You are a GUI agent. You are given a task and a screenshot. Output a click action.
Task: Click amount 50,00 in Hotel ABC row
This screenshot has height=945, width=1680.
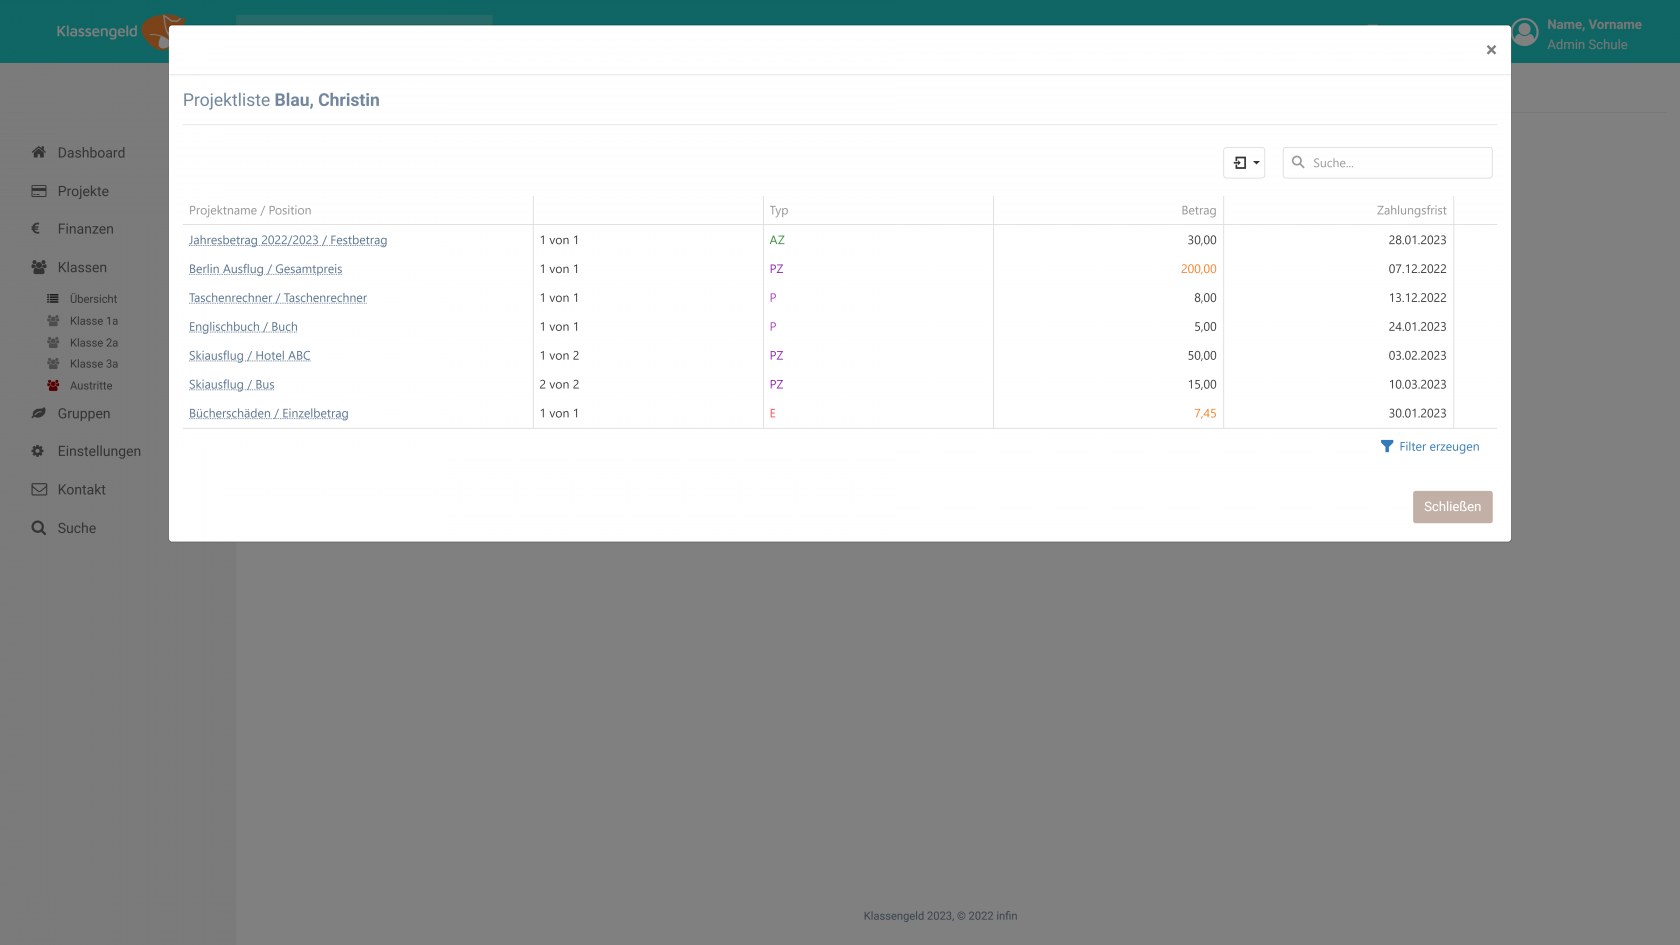pyautogui.click(x=1202, y=356)
